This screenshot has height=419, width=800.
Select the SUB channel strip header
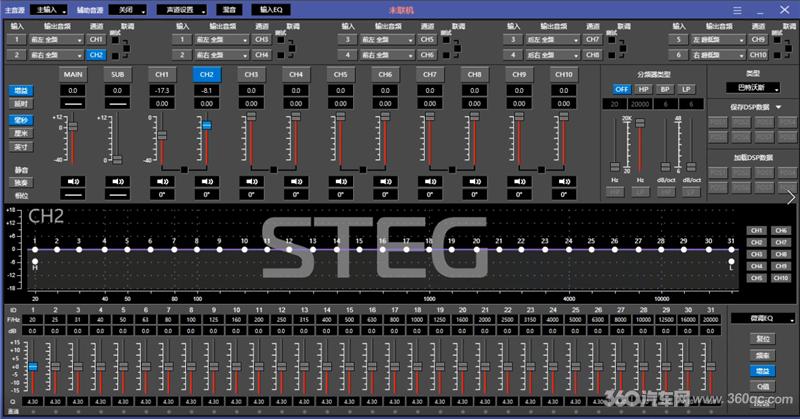[118, 75]
